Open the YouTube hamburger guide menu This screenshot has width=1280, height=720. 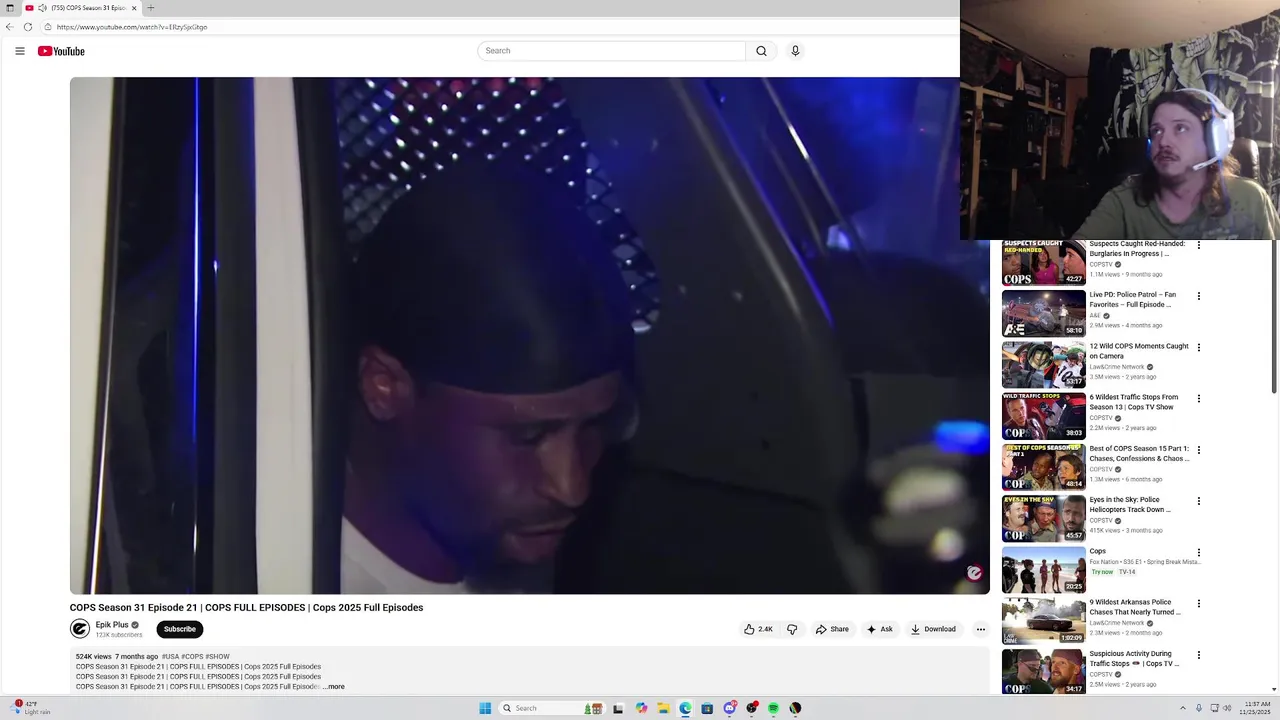(x=20, y=51)
